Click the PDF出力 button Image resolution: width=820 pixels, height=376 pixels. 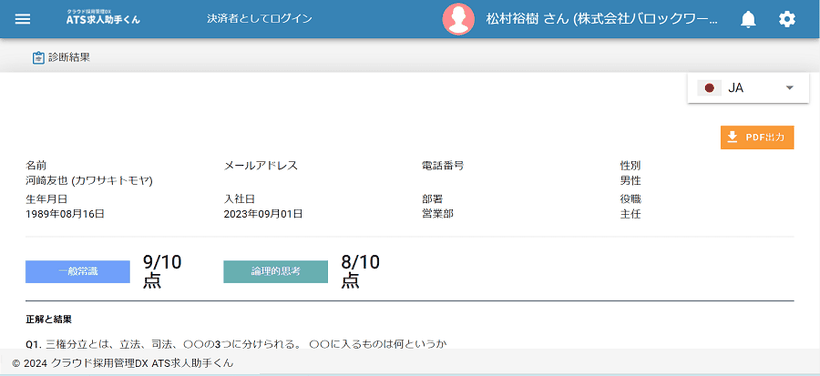coord(757,137)
